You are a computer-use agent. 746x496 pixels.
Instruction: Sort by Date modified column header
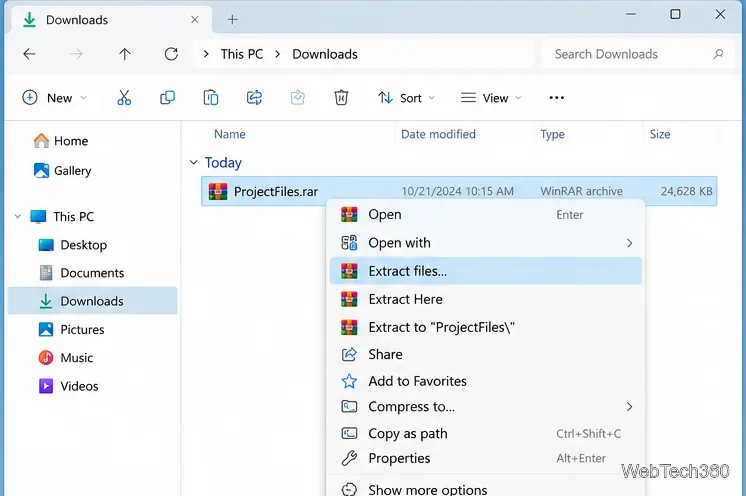pyautogui.click(x=438, y=134)
